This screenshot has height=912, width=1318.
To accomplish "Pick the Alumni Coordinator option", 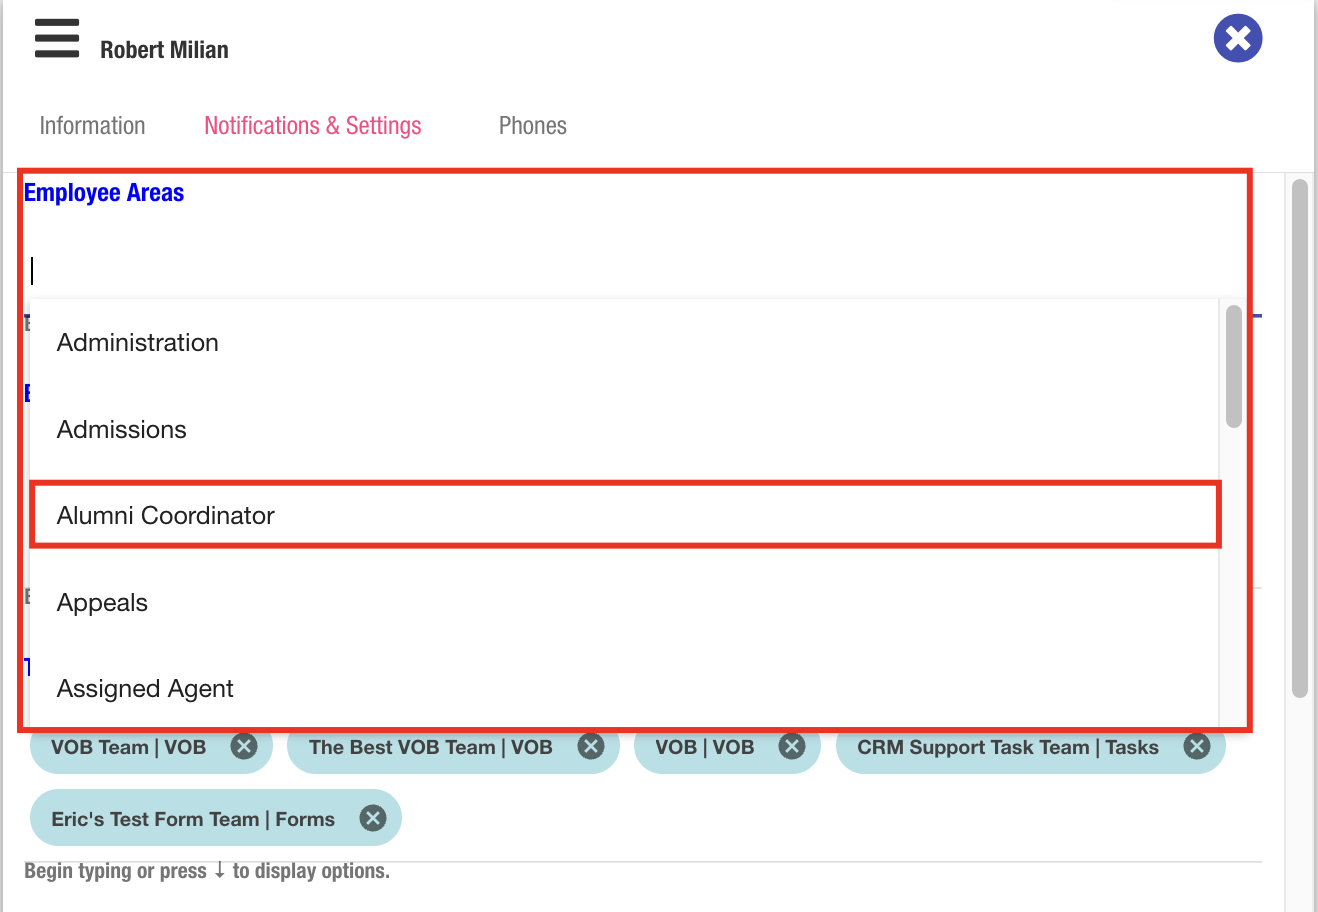I will point(166,516).
